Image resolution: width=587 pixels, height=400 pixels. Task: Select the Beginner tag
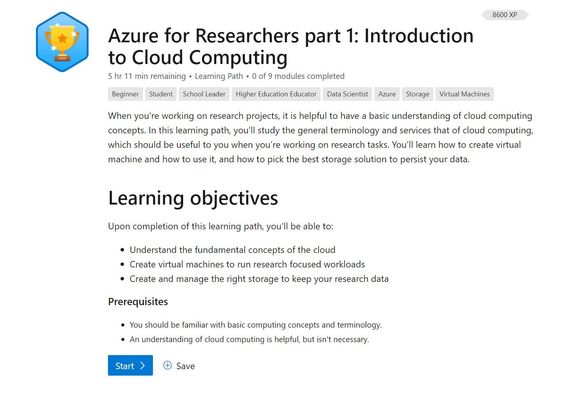(x=125, y=94)
